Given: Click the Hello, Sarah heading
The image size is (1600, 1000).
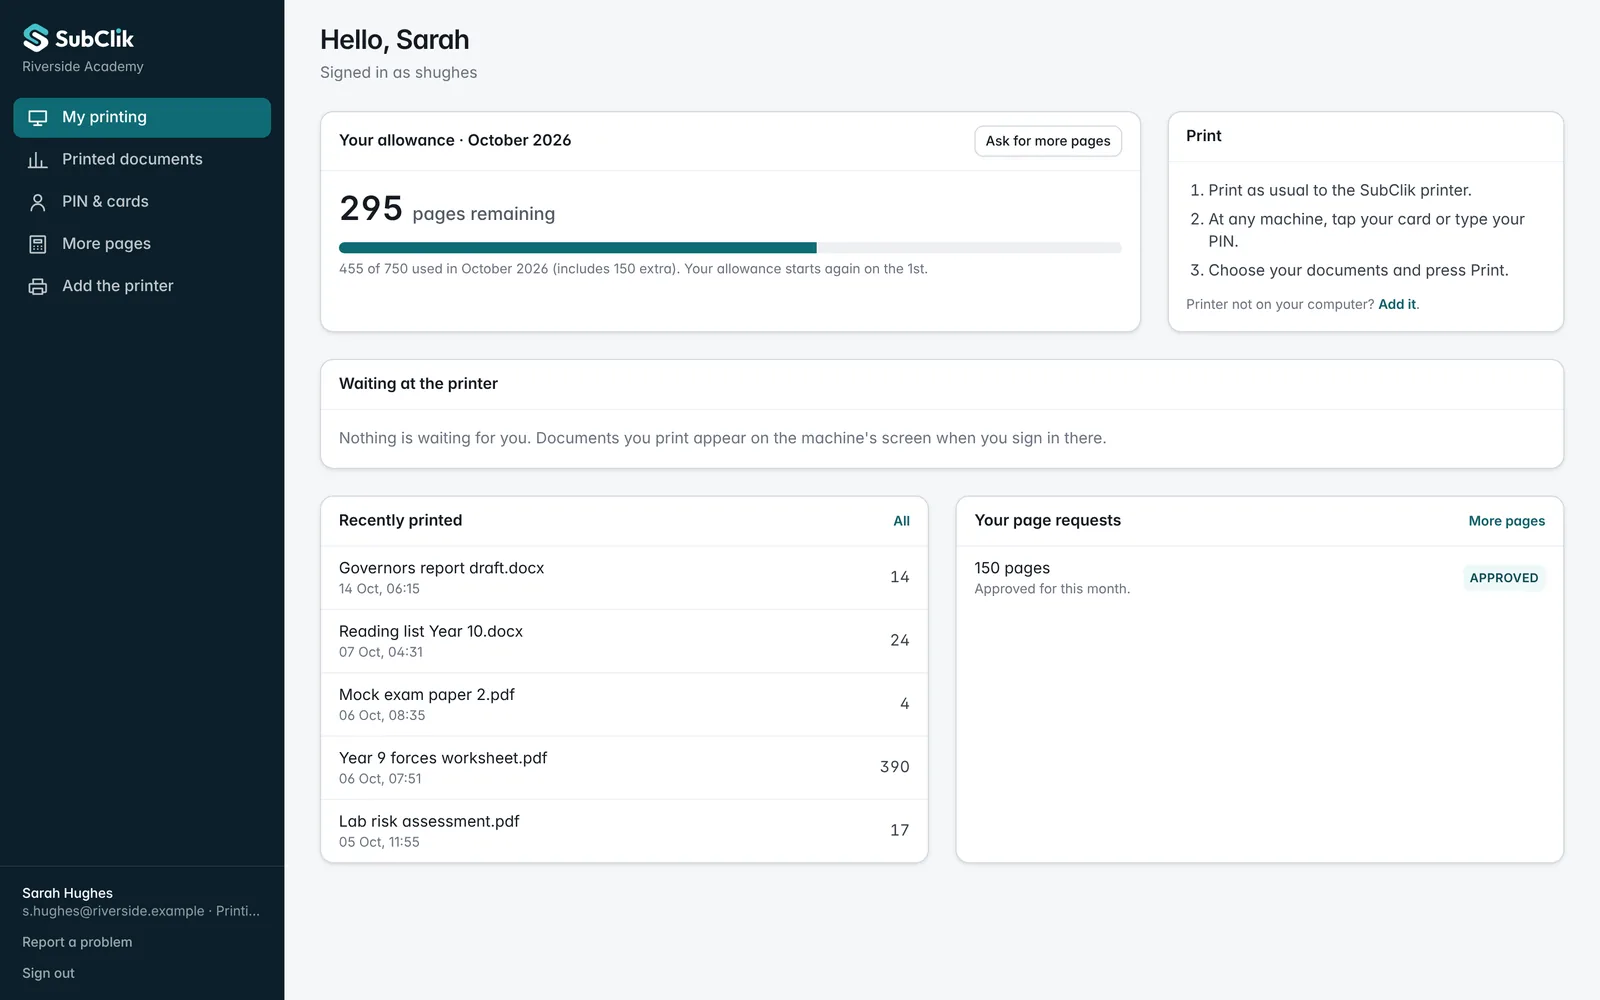Looking at the screenshot, I should [x=394, y=40].
